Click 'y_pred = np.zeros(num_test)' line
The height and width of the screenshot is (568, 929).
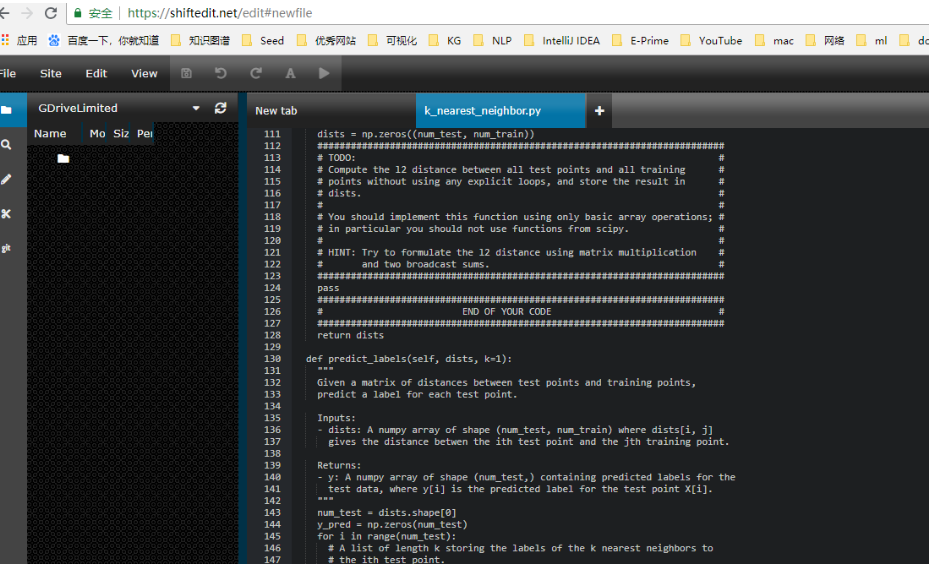pos(392,525)
